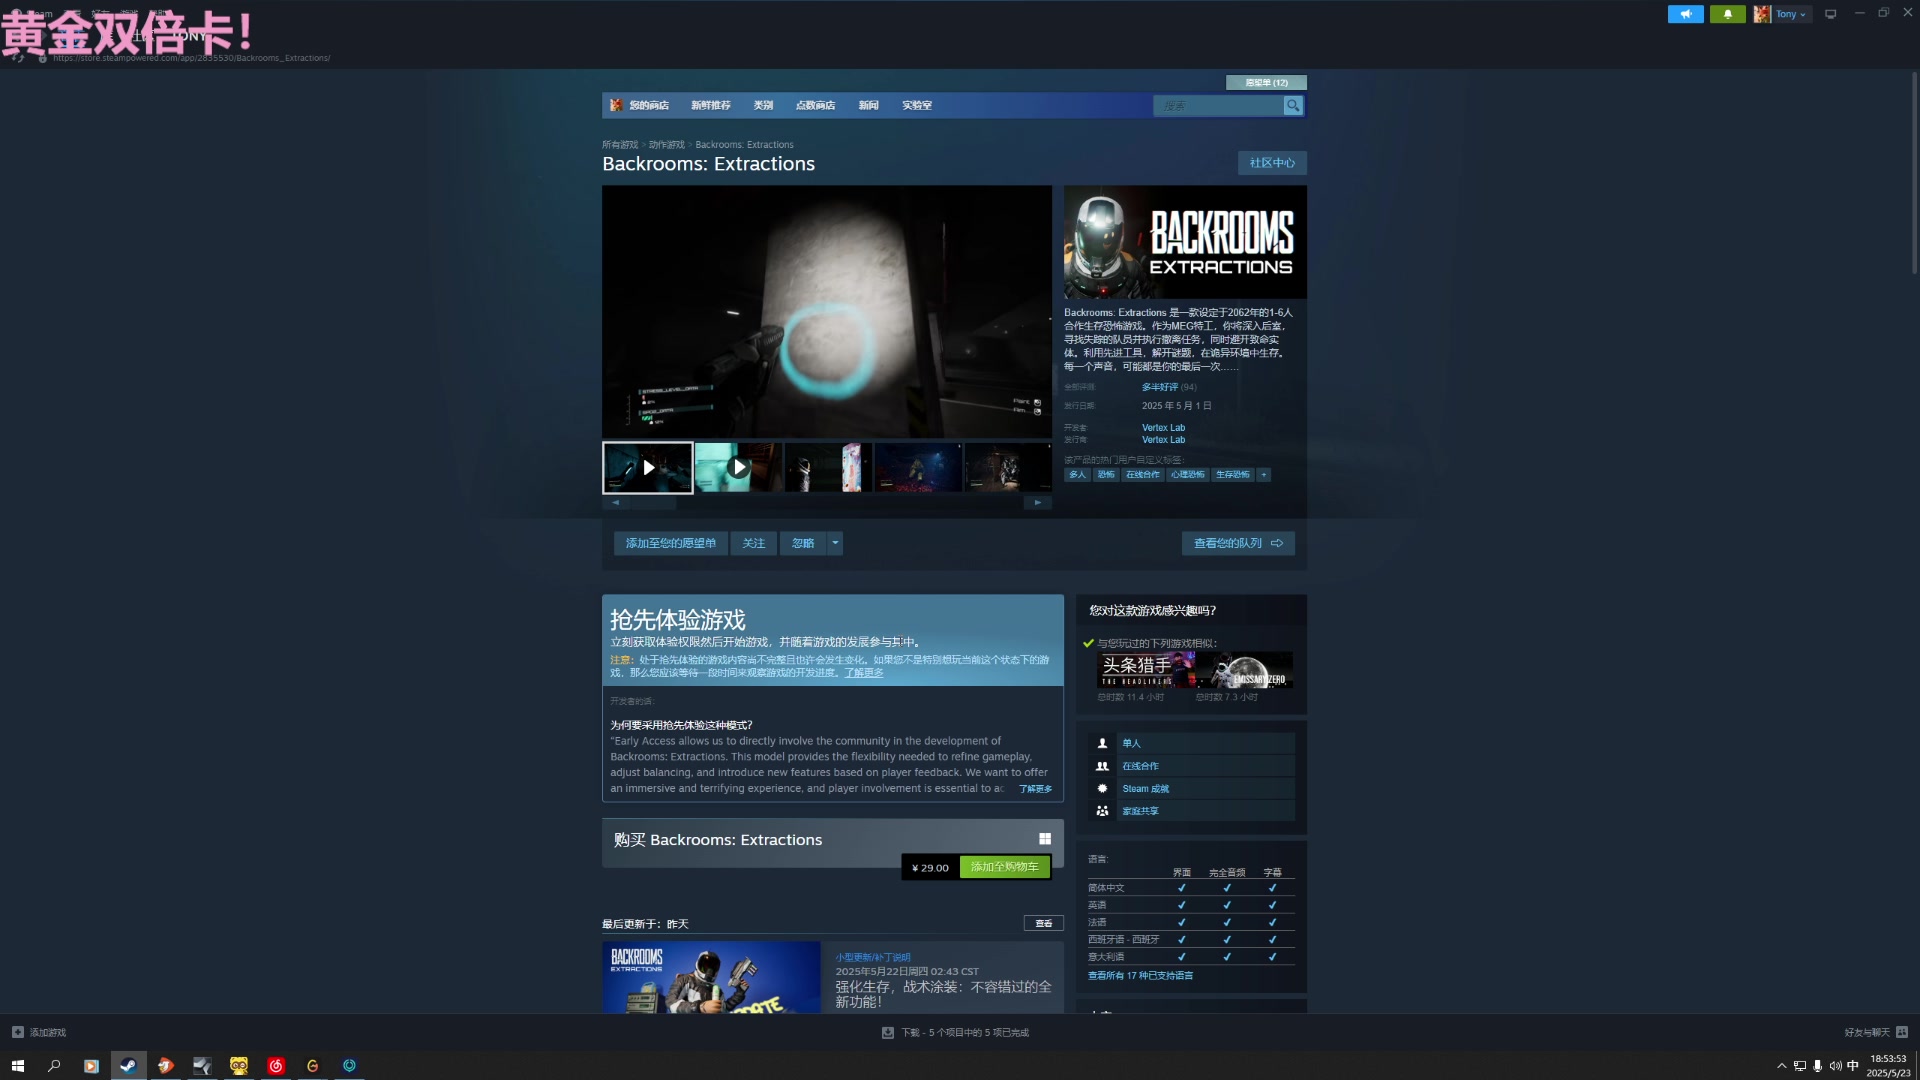Image resolution: width=1920 pixels, height=1080 pixels.
Task: Click the ¥ 29.00 price label
Action: coord(930,868)
